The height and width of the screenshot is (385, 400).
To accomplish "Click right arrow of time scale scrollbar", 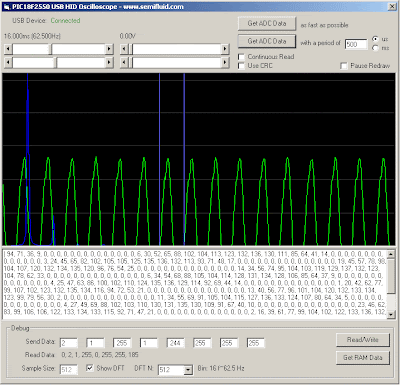I will pyautogui.click(x=109, y=49).
